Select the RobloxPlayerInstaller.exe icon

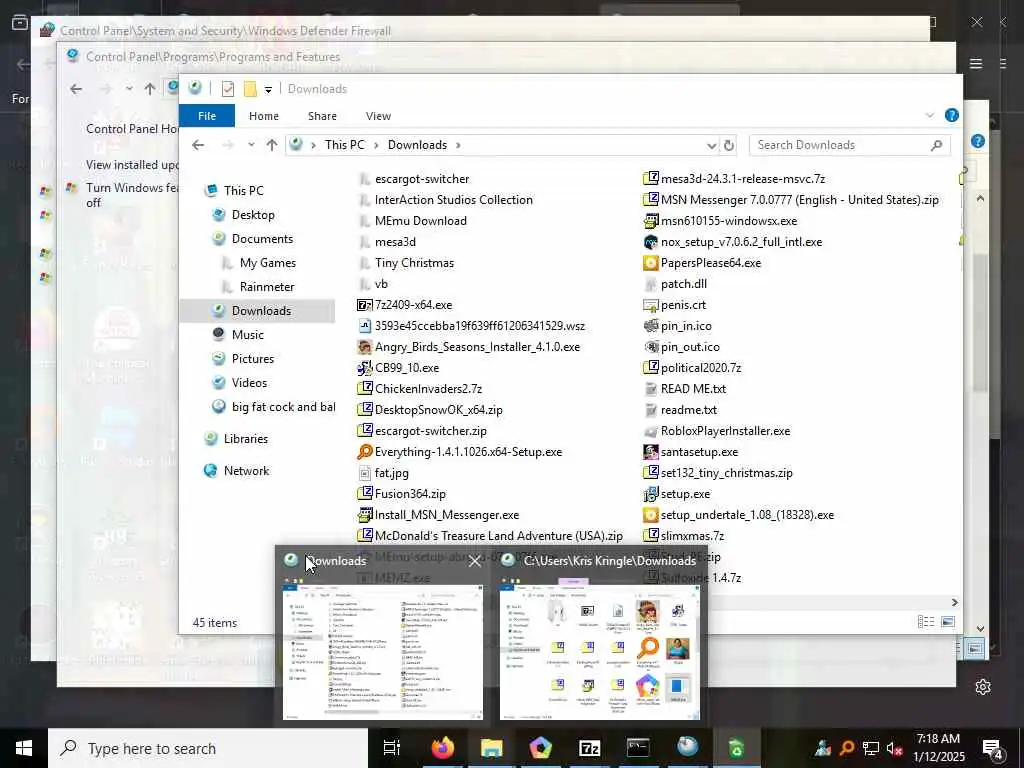coord(650,431)
